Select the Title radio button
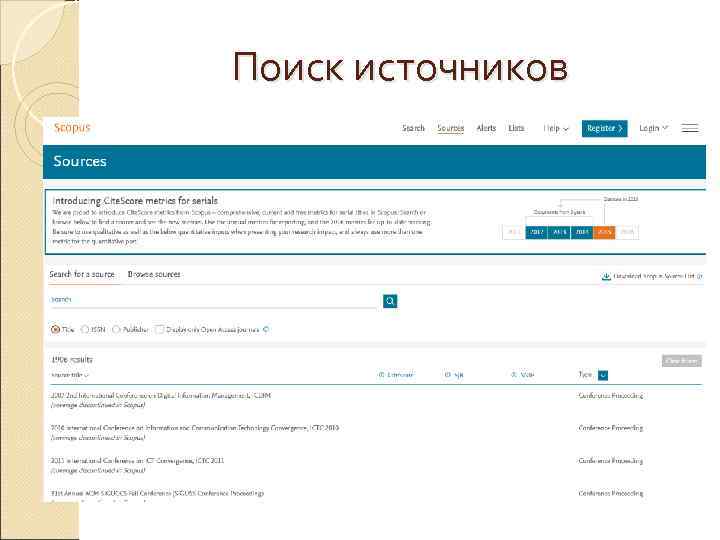The image size is (720, 540). click(55, 330)
